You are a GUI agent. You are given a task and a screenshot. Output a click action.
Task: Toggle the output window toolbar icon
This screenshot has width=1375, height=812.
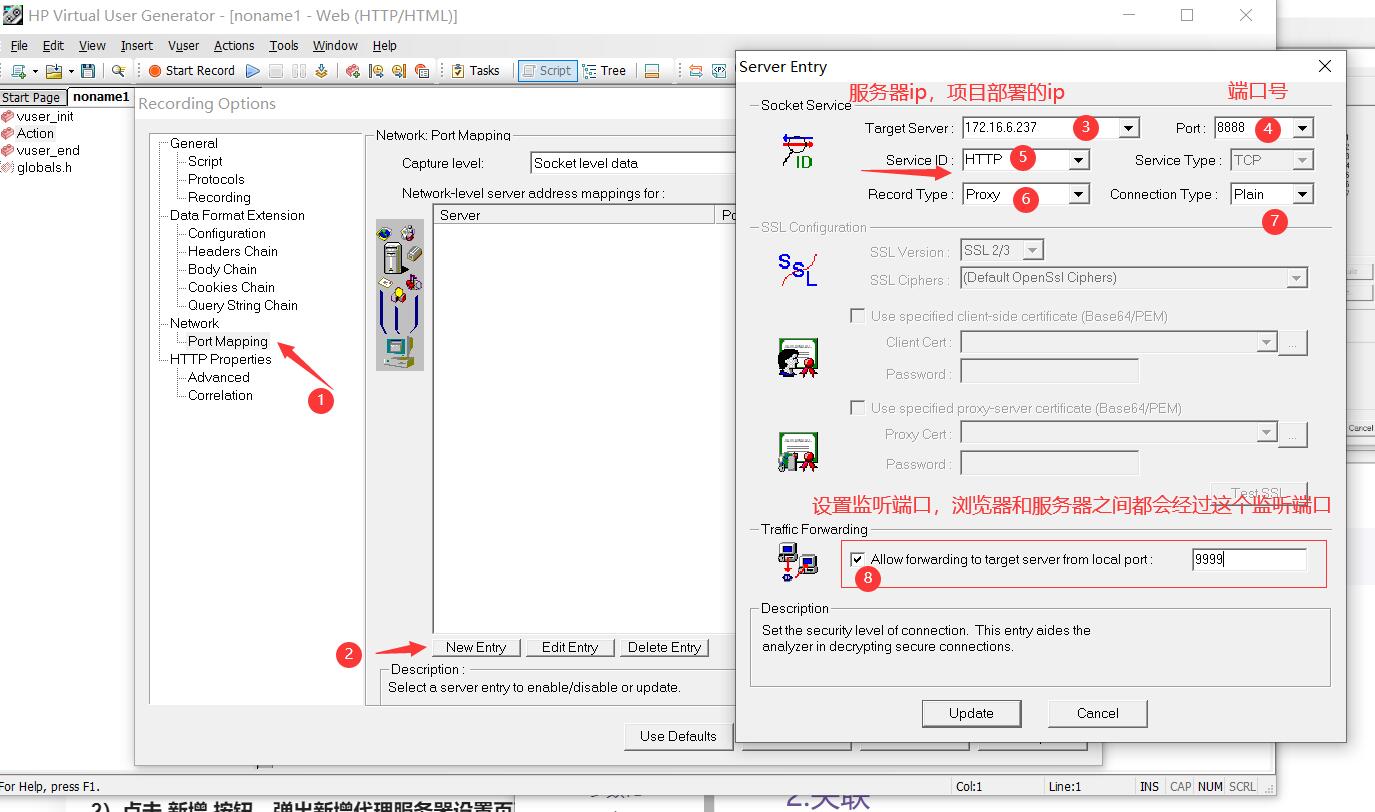click(652, 70)
